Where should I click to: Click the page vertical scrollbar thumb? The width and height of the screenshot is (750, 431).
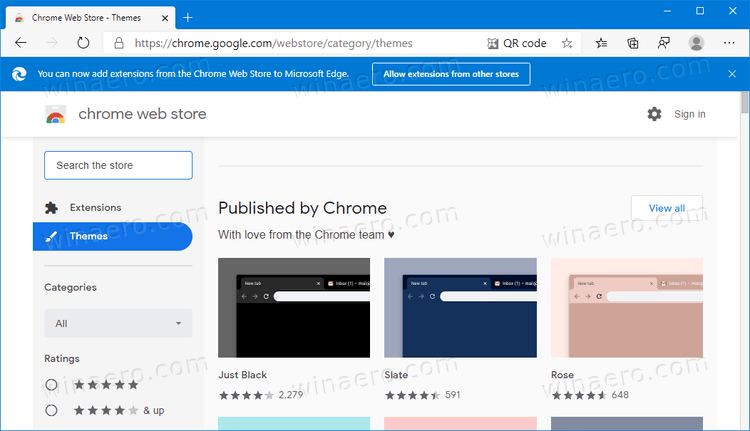click(744, 102)
